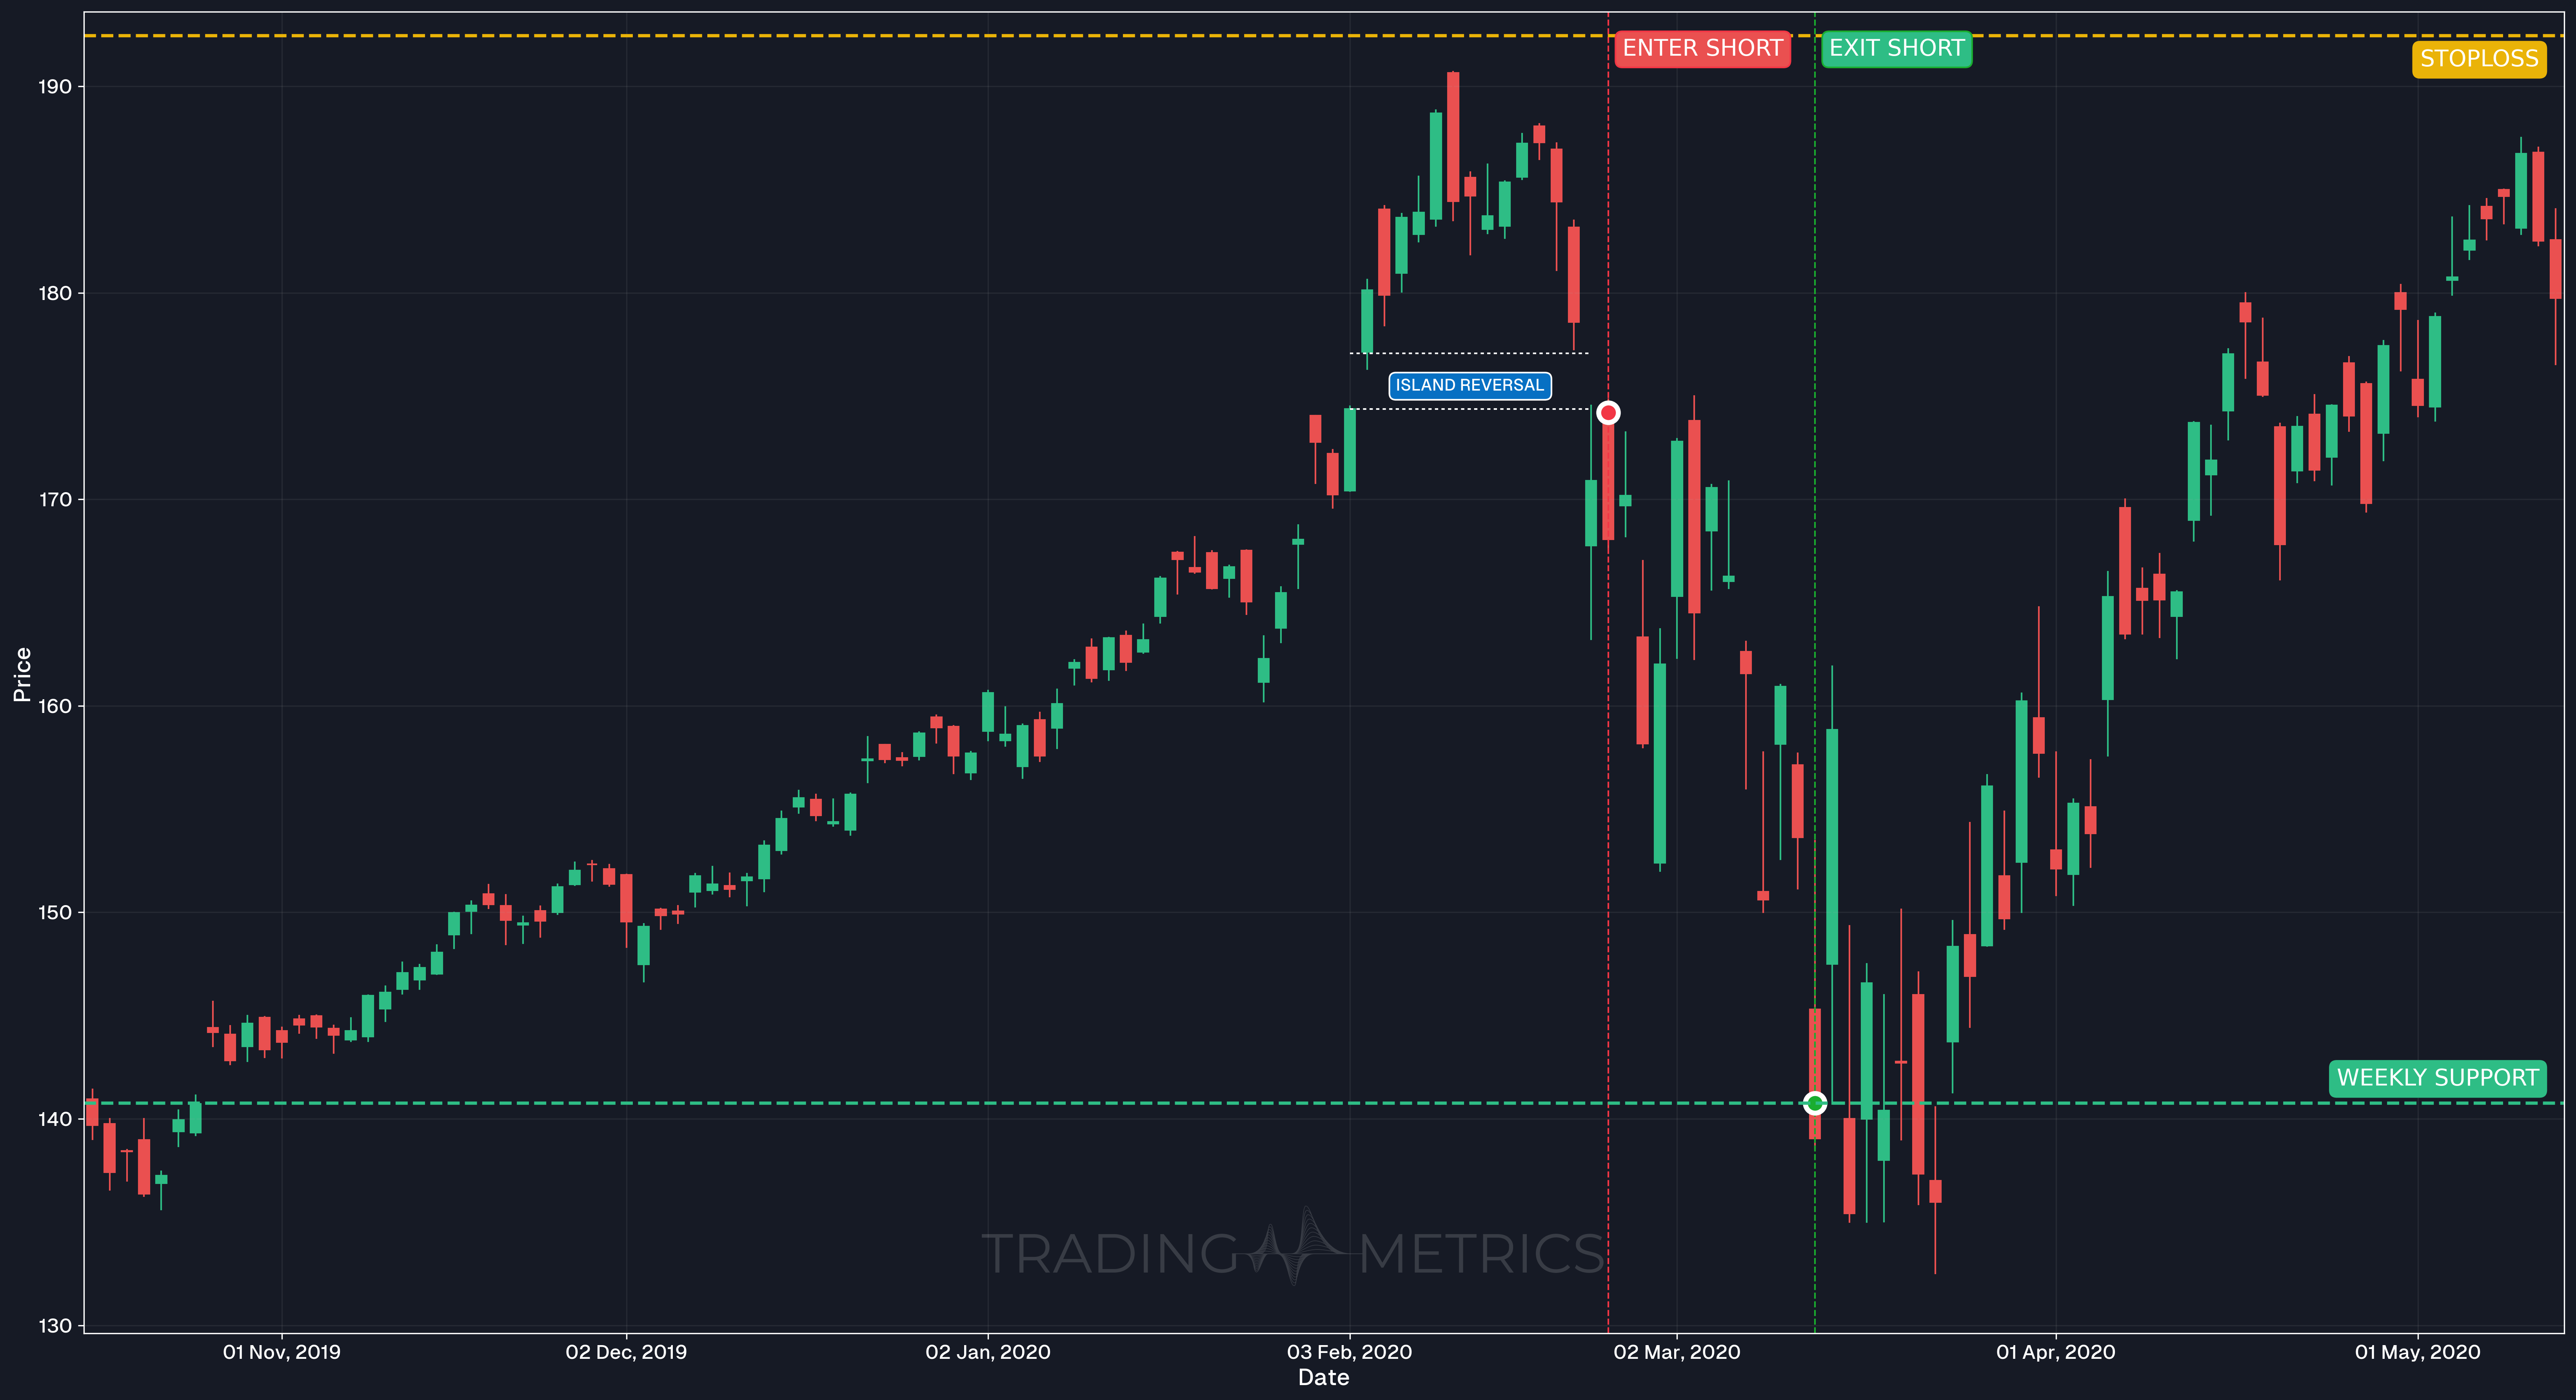Select the green short exit marker dot
2576x1400 pixels.
tap(1815, 1103)
